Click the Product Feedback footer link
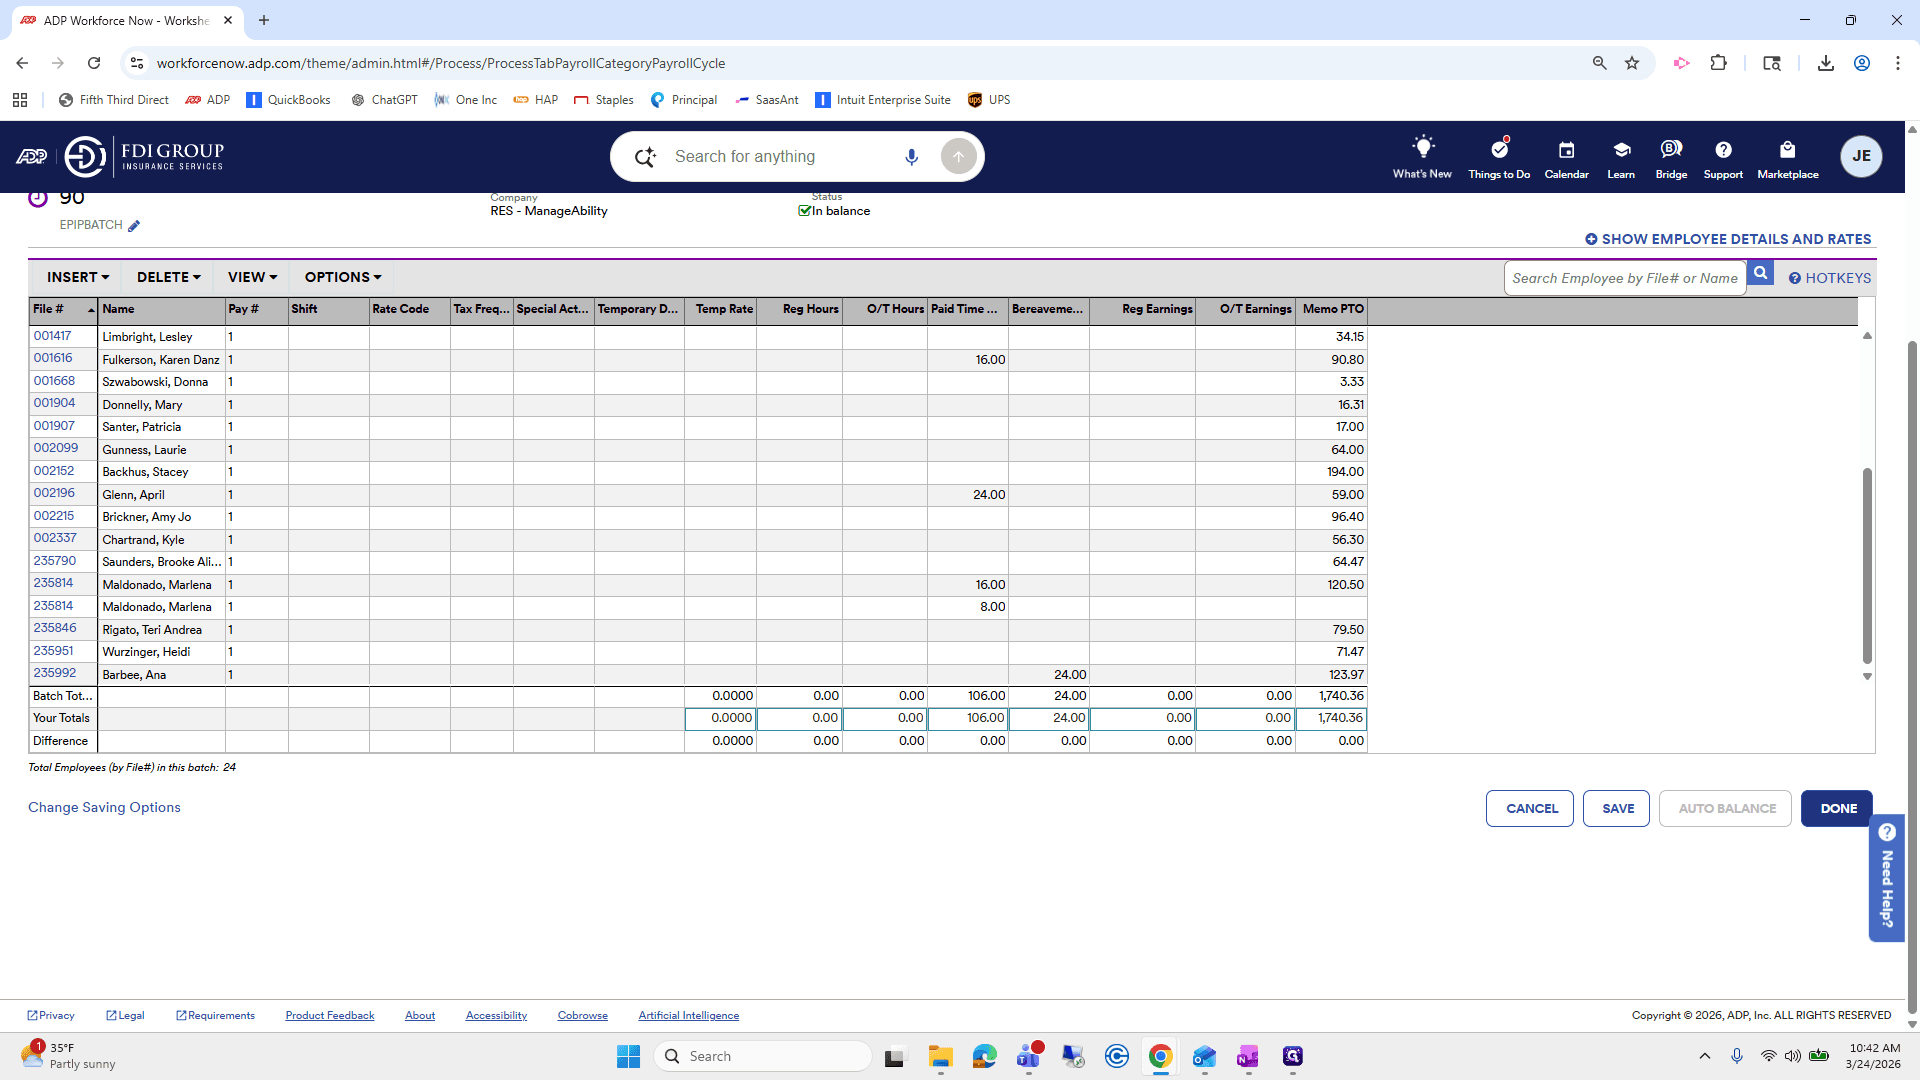This screenshot has height=1080, width=1920. tap(329, 1015)
